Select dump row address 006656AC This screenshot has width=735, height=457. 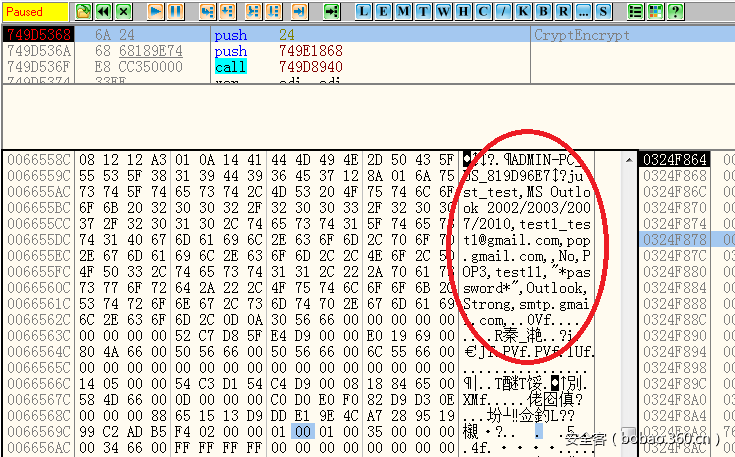click(x=38, y=447)
